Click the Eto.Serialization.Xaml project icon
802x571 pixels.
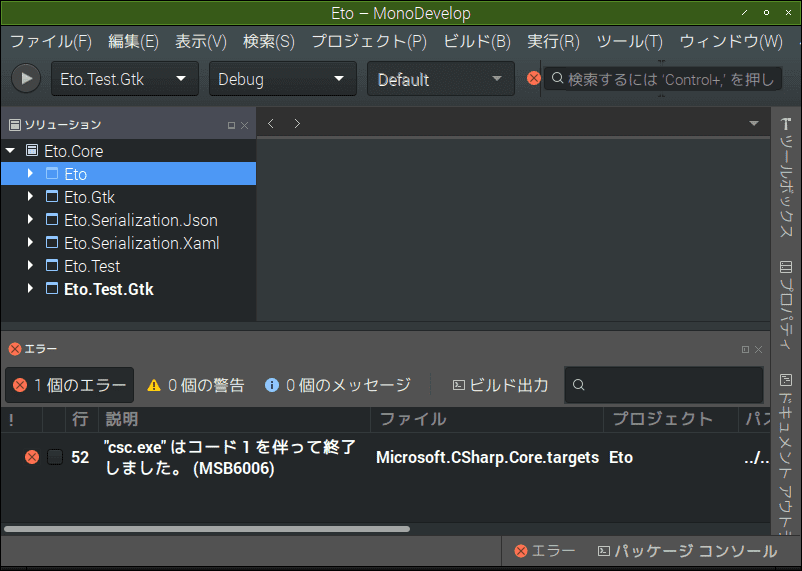pyautogui.click(x=52, y=243)
